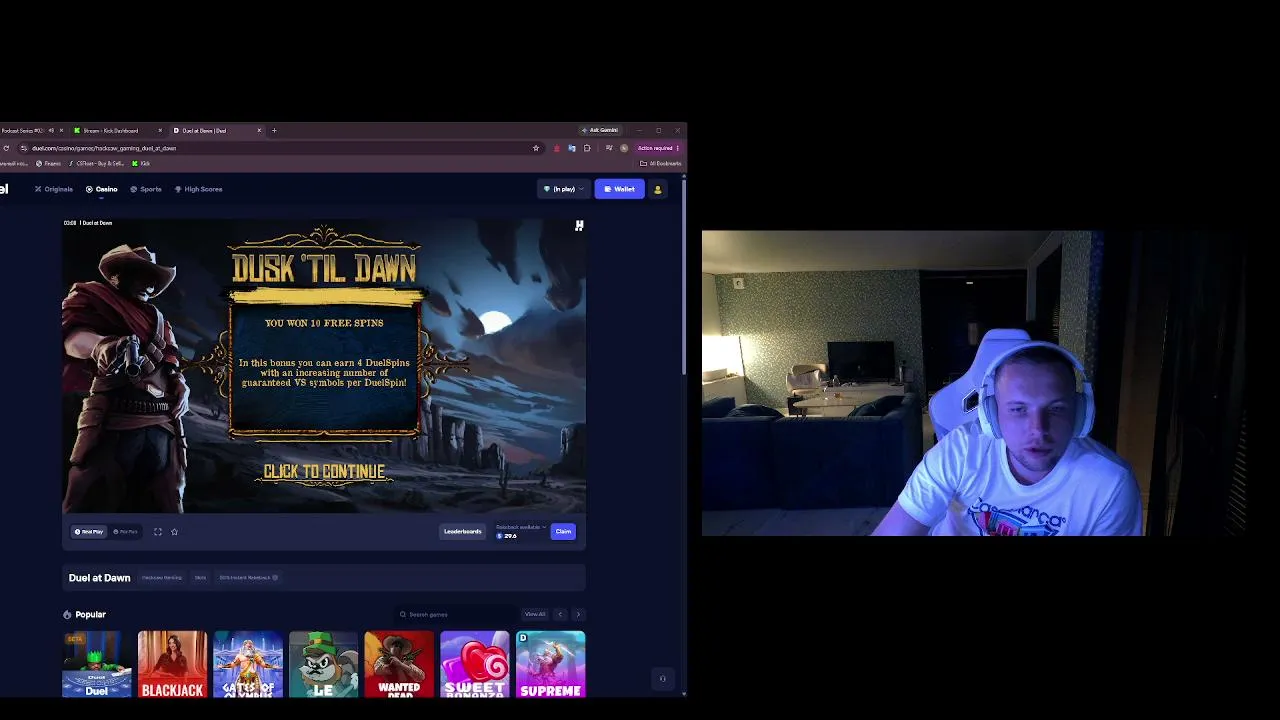This screenshot has height=720, width=1280.
Task: Click the Finance bookmark
Action: click(49, 163)
